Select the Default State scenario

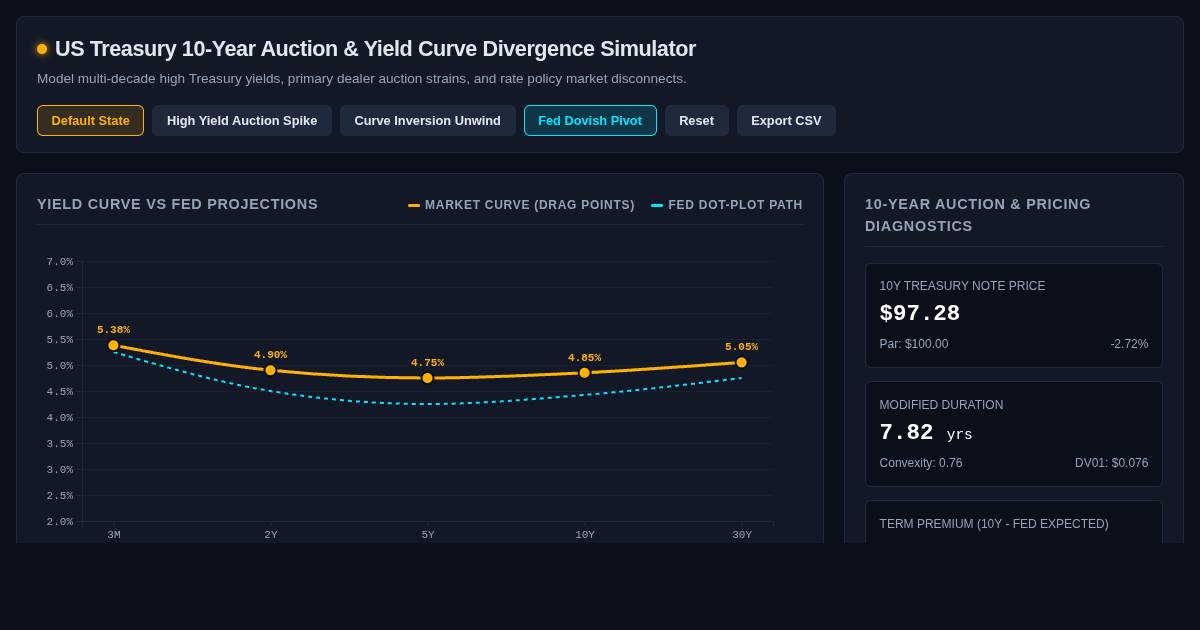pos(90,121)
